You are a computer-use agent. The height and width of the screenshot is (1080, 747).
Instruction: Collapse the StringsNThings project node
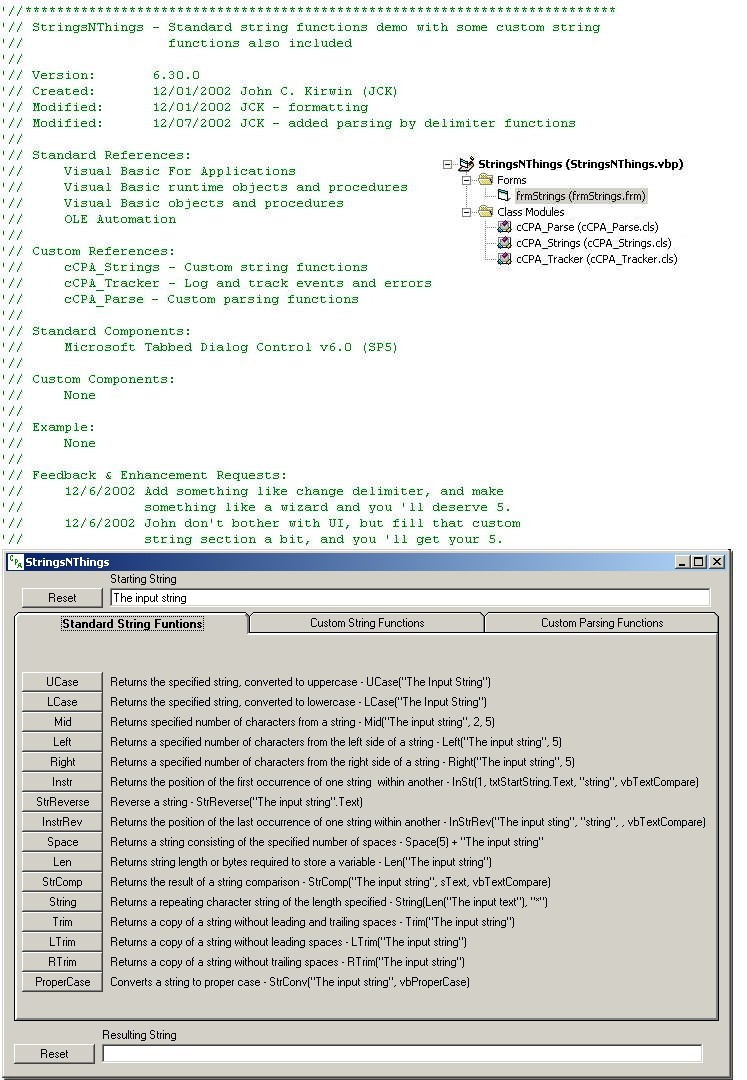coord(448,165)
